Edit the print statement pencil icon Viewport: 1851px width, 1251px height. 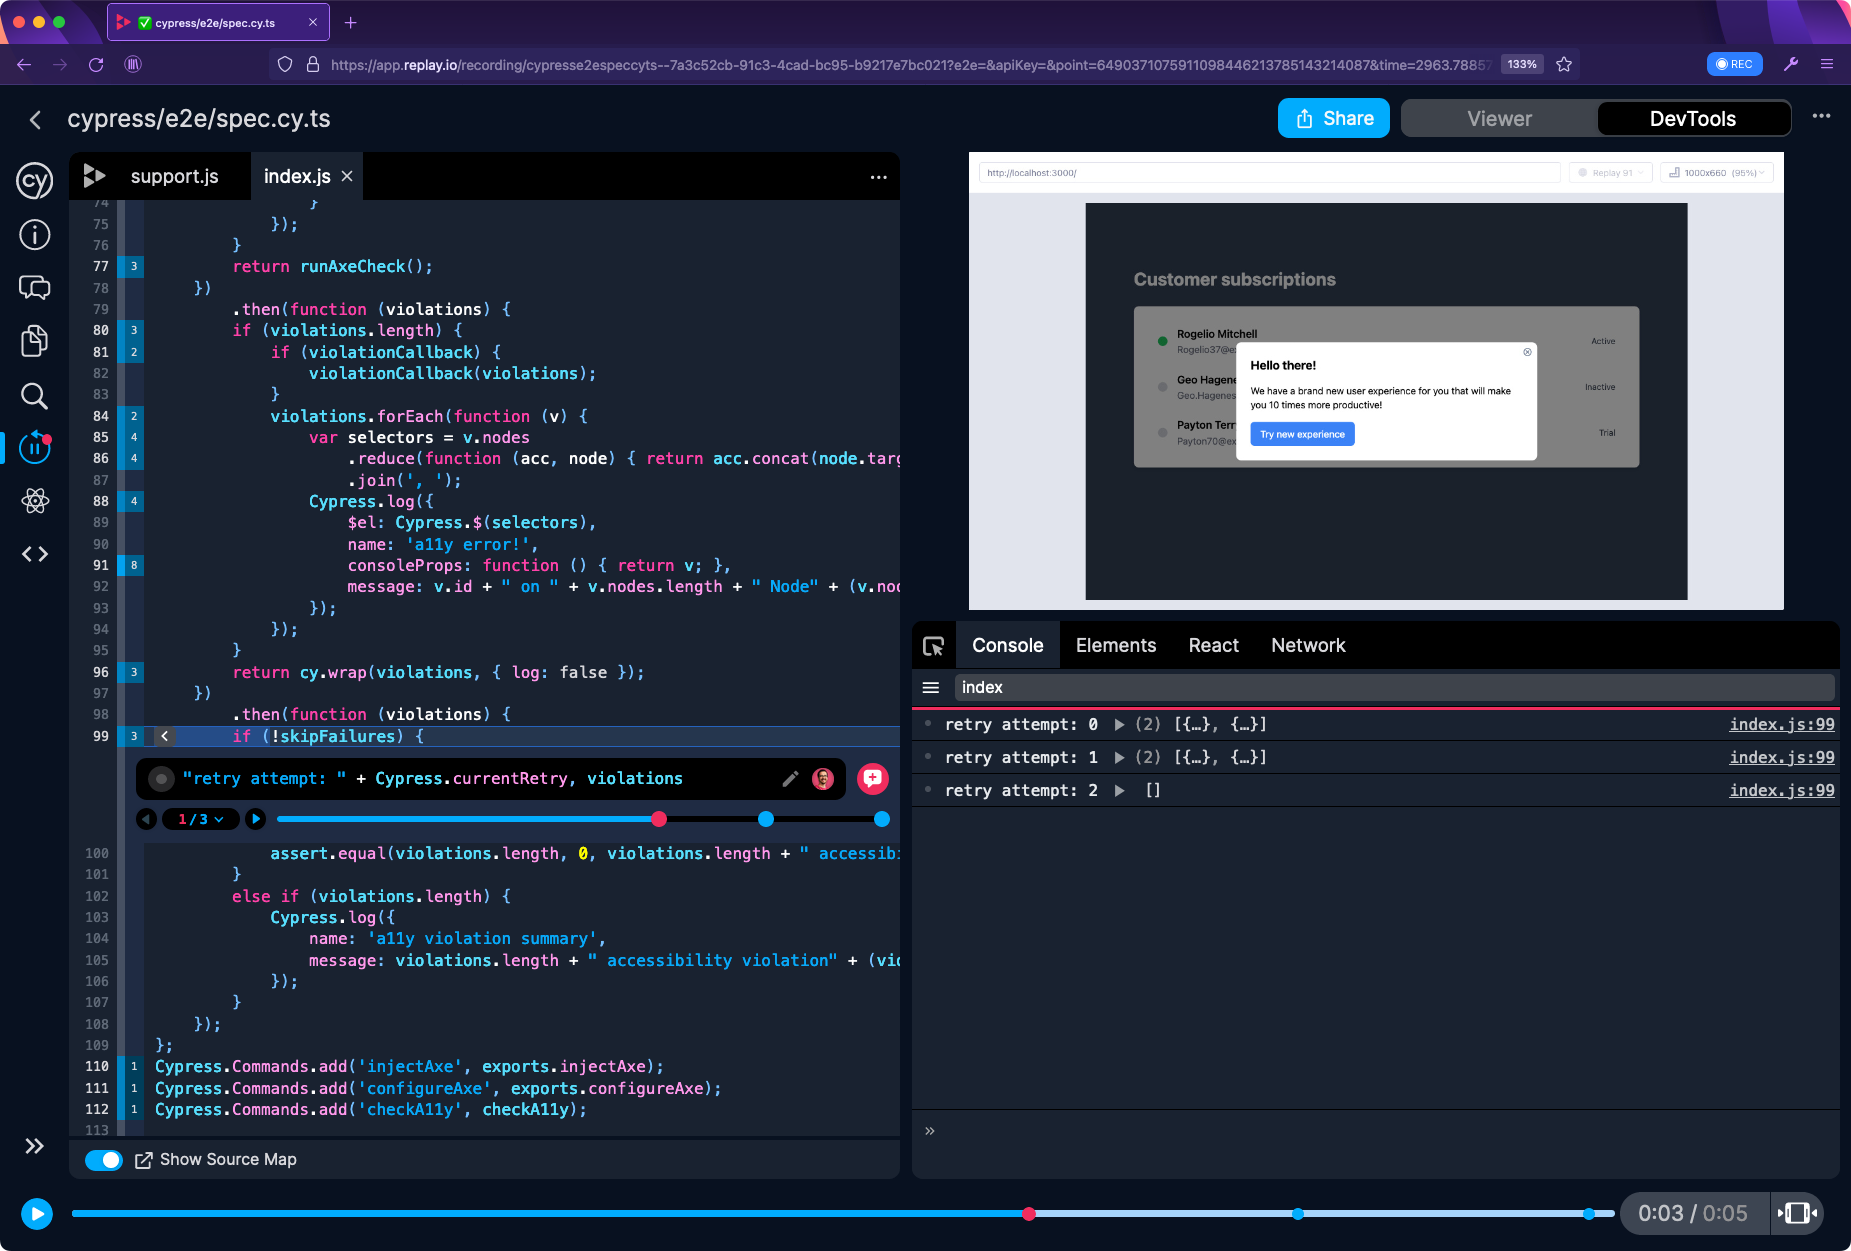[790, 779]
